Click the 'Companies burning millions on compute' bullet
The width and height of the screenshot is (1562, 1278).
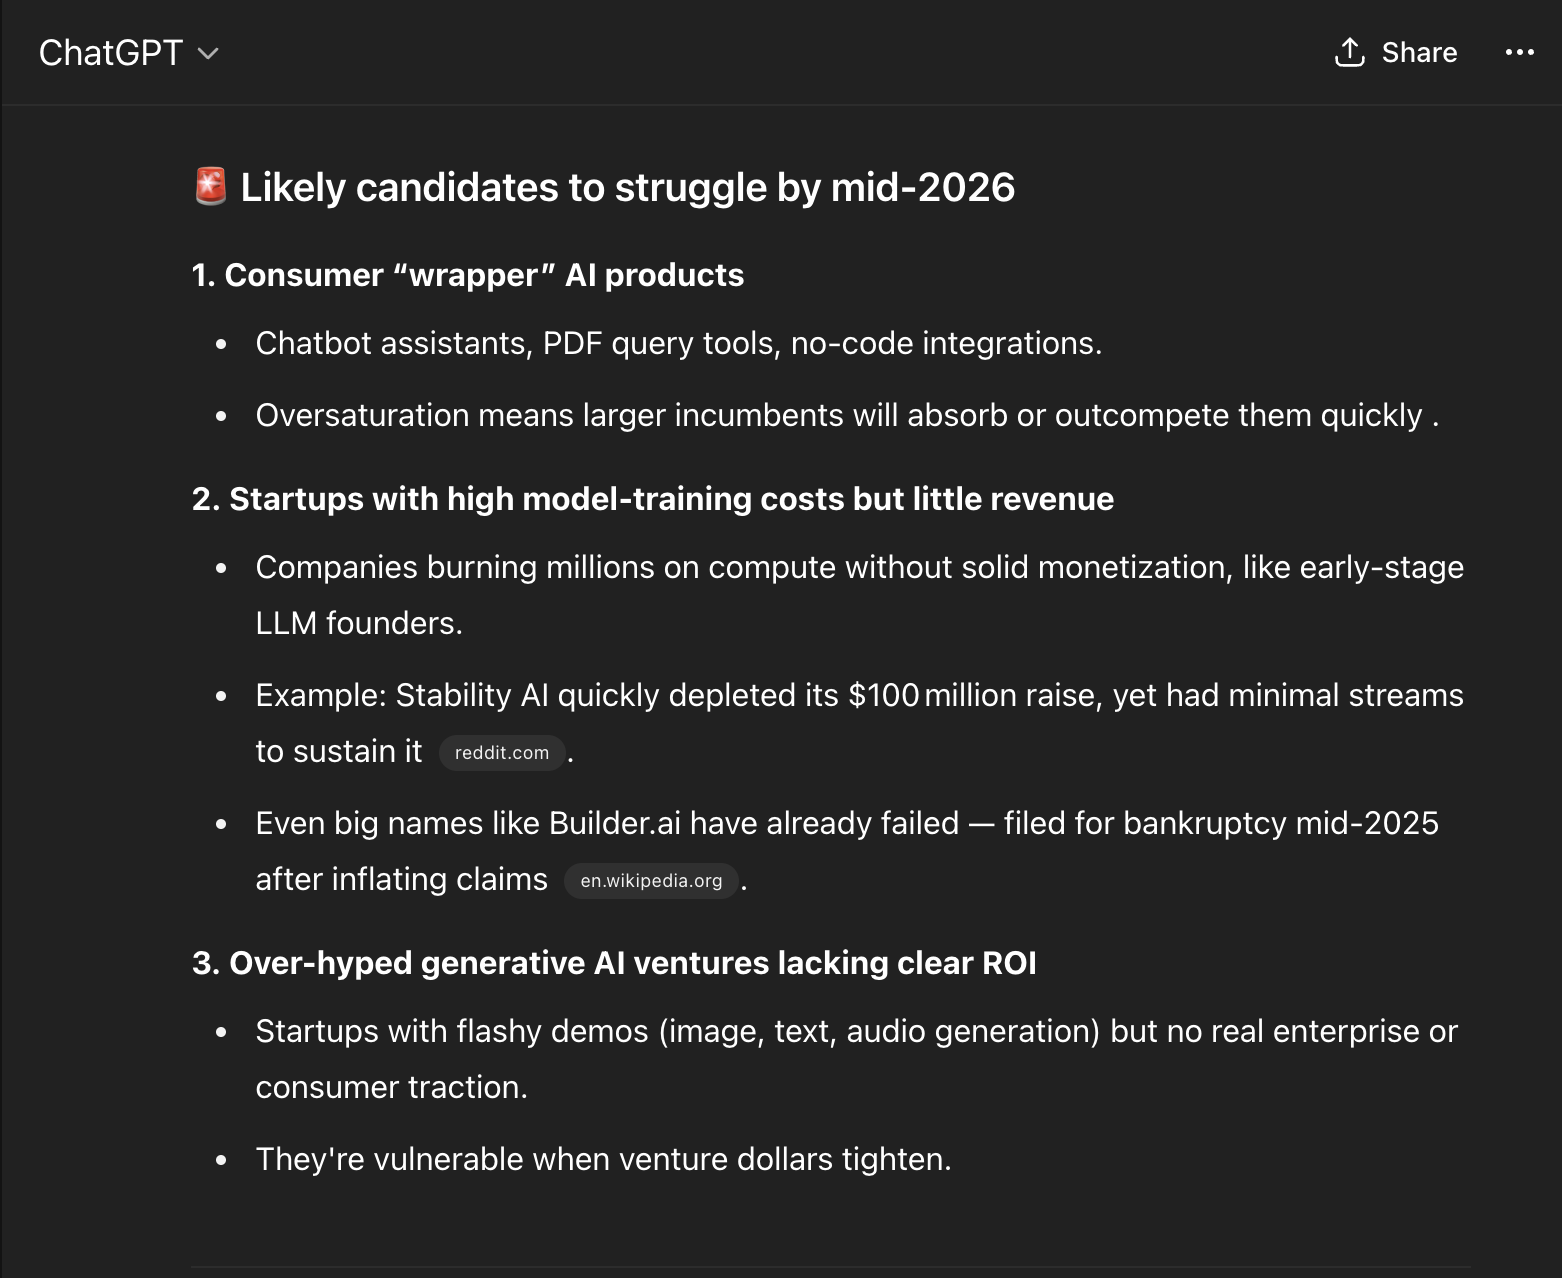pyautogui.click(x=859, y=595)
